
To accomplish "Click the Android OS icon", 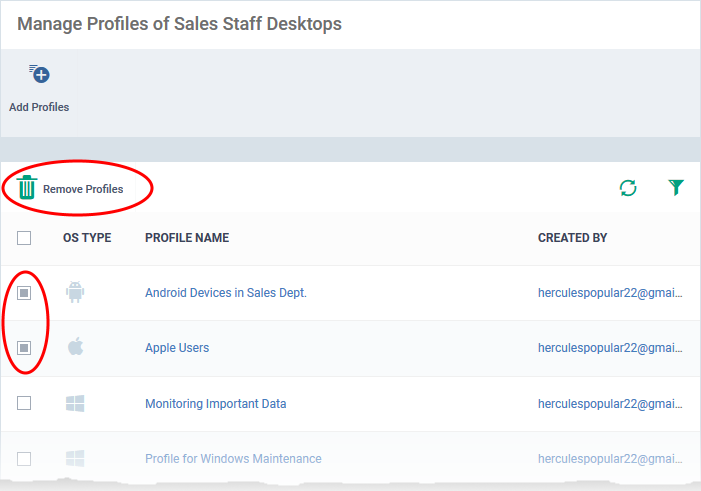I will [x=75, y=292].
